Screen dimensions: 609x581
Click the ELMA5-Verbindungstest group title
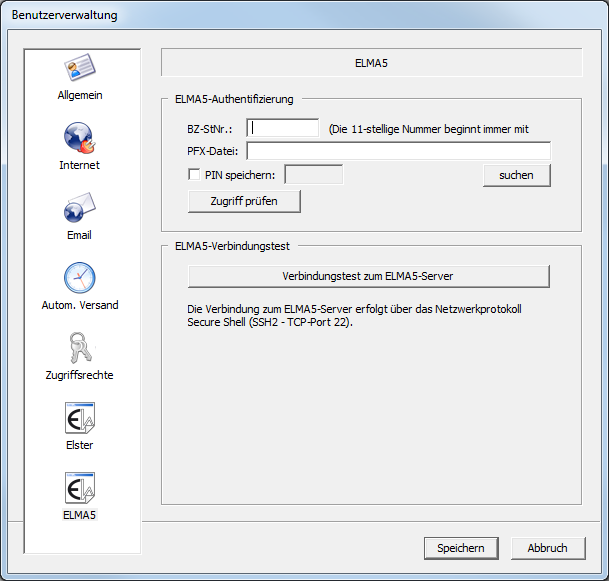[232, 246]
